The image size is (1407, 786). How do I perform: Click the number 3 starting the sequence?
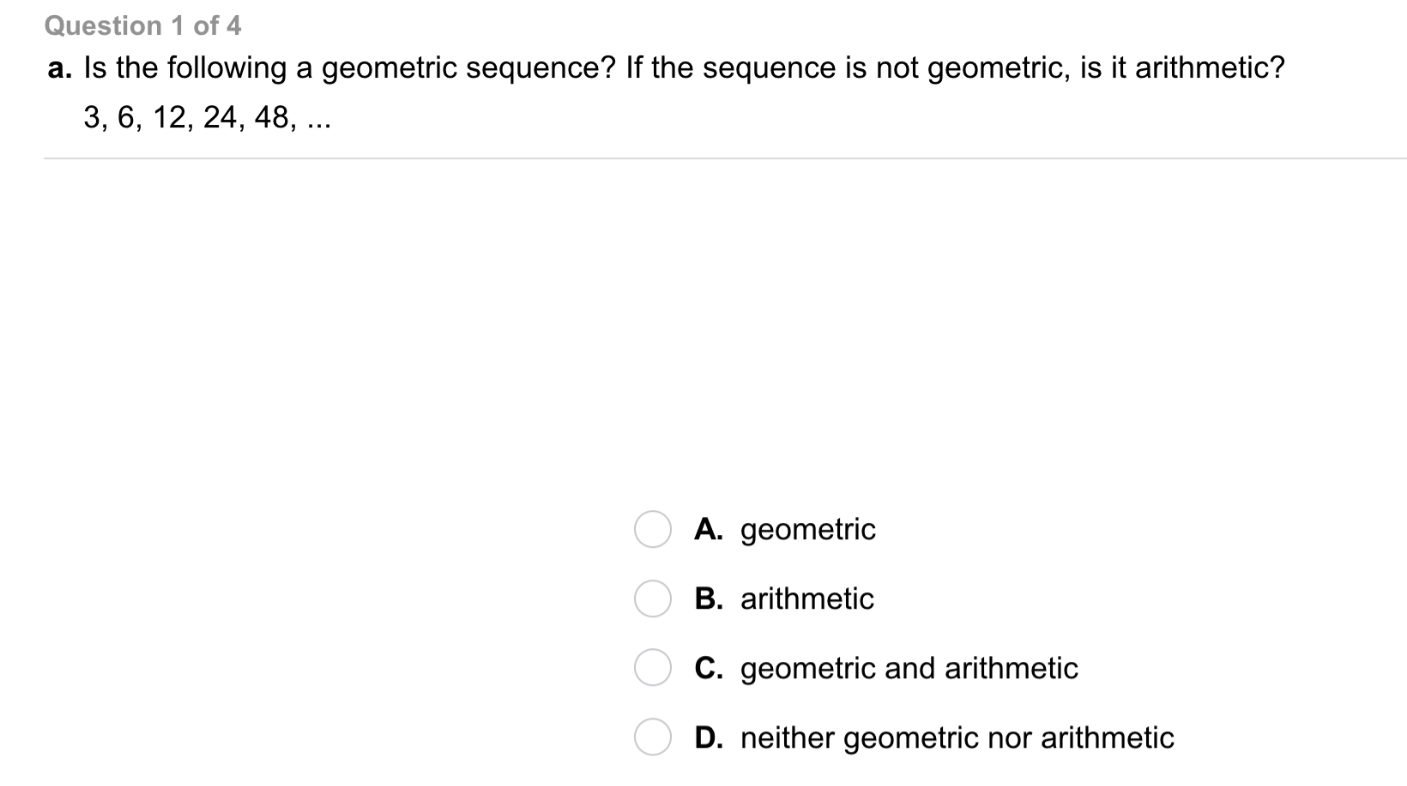93,118
